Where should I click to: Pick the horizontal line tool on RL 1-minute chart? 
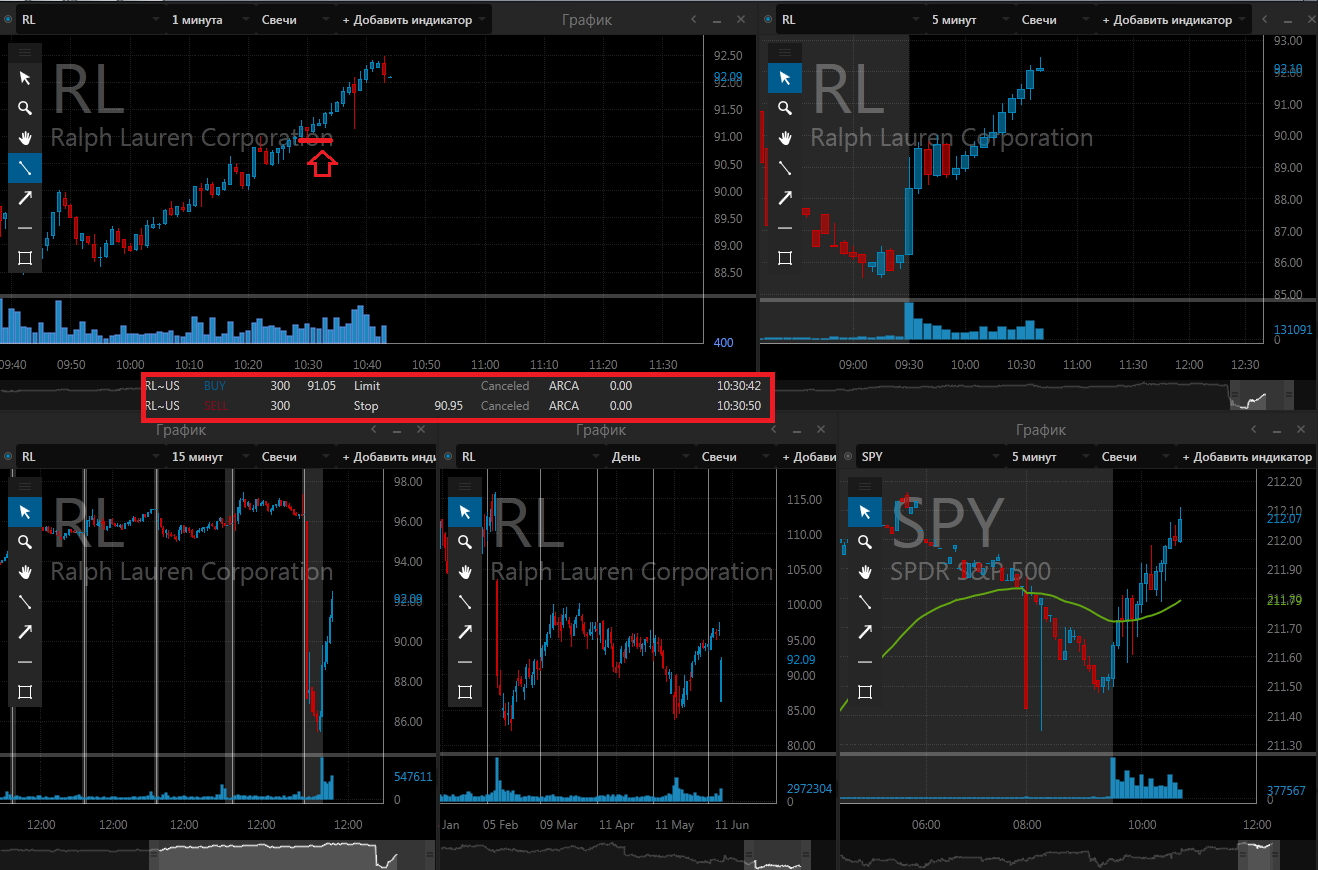pyautogui.click(x=25, y=227)
